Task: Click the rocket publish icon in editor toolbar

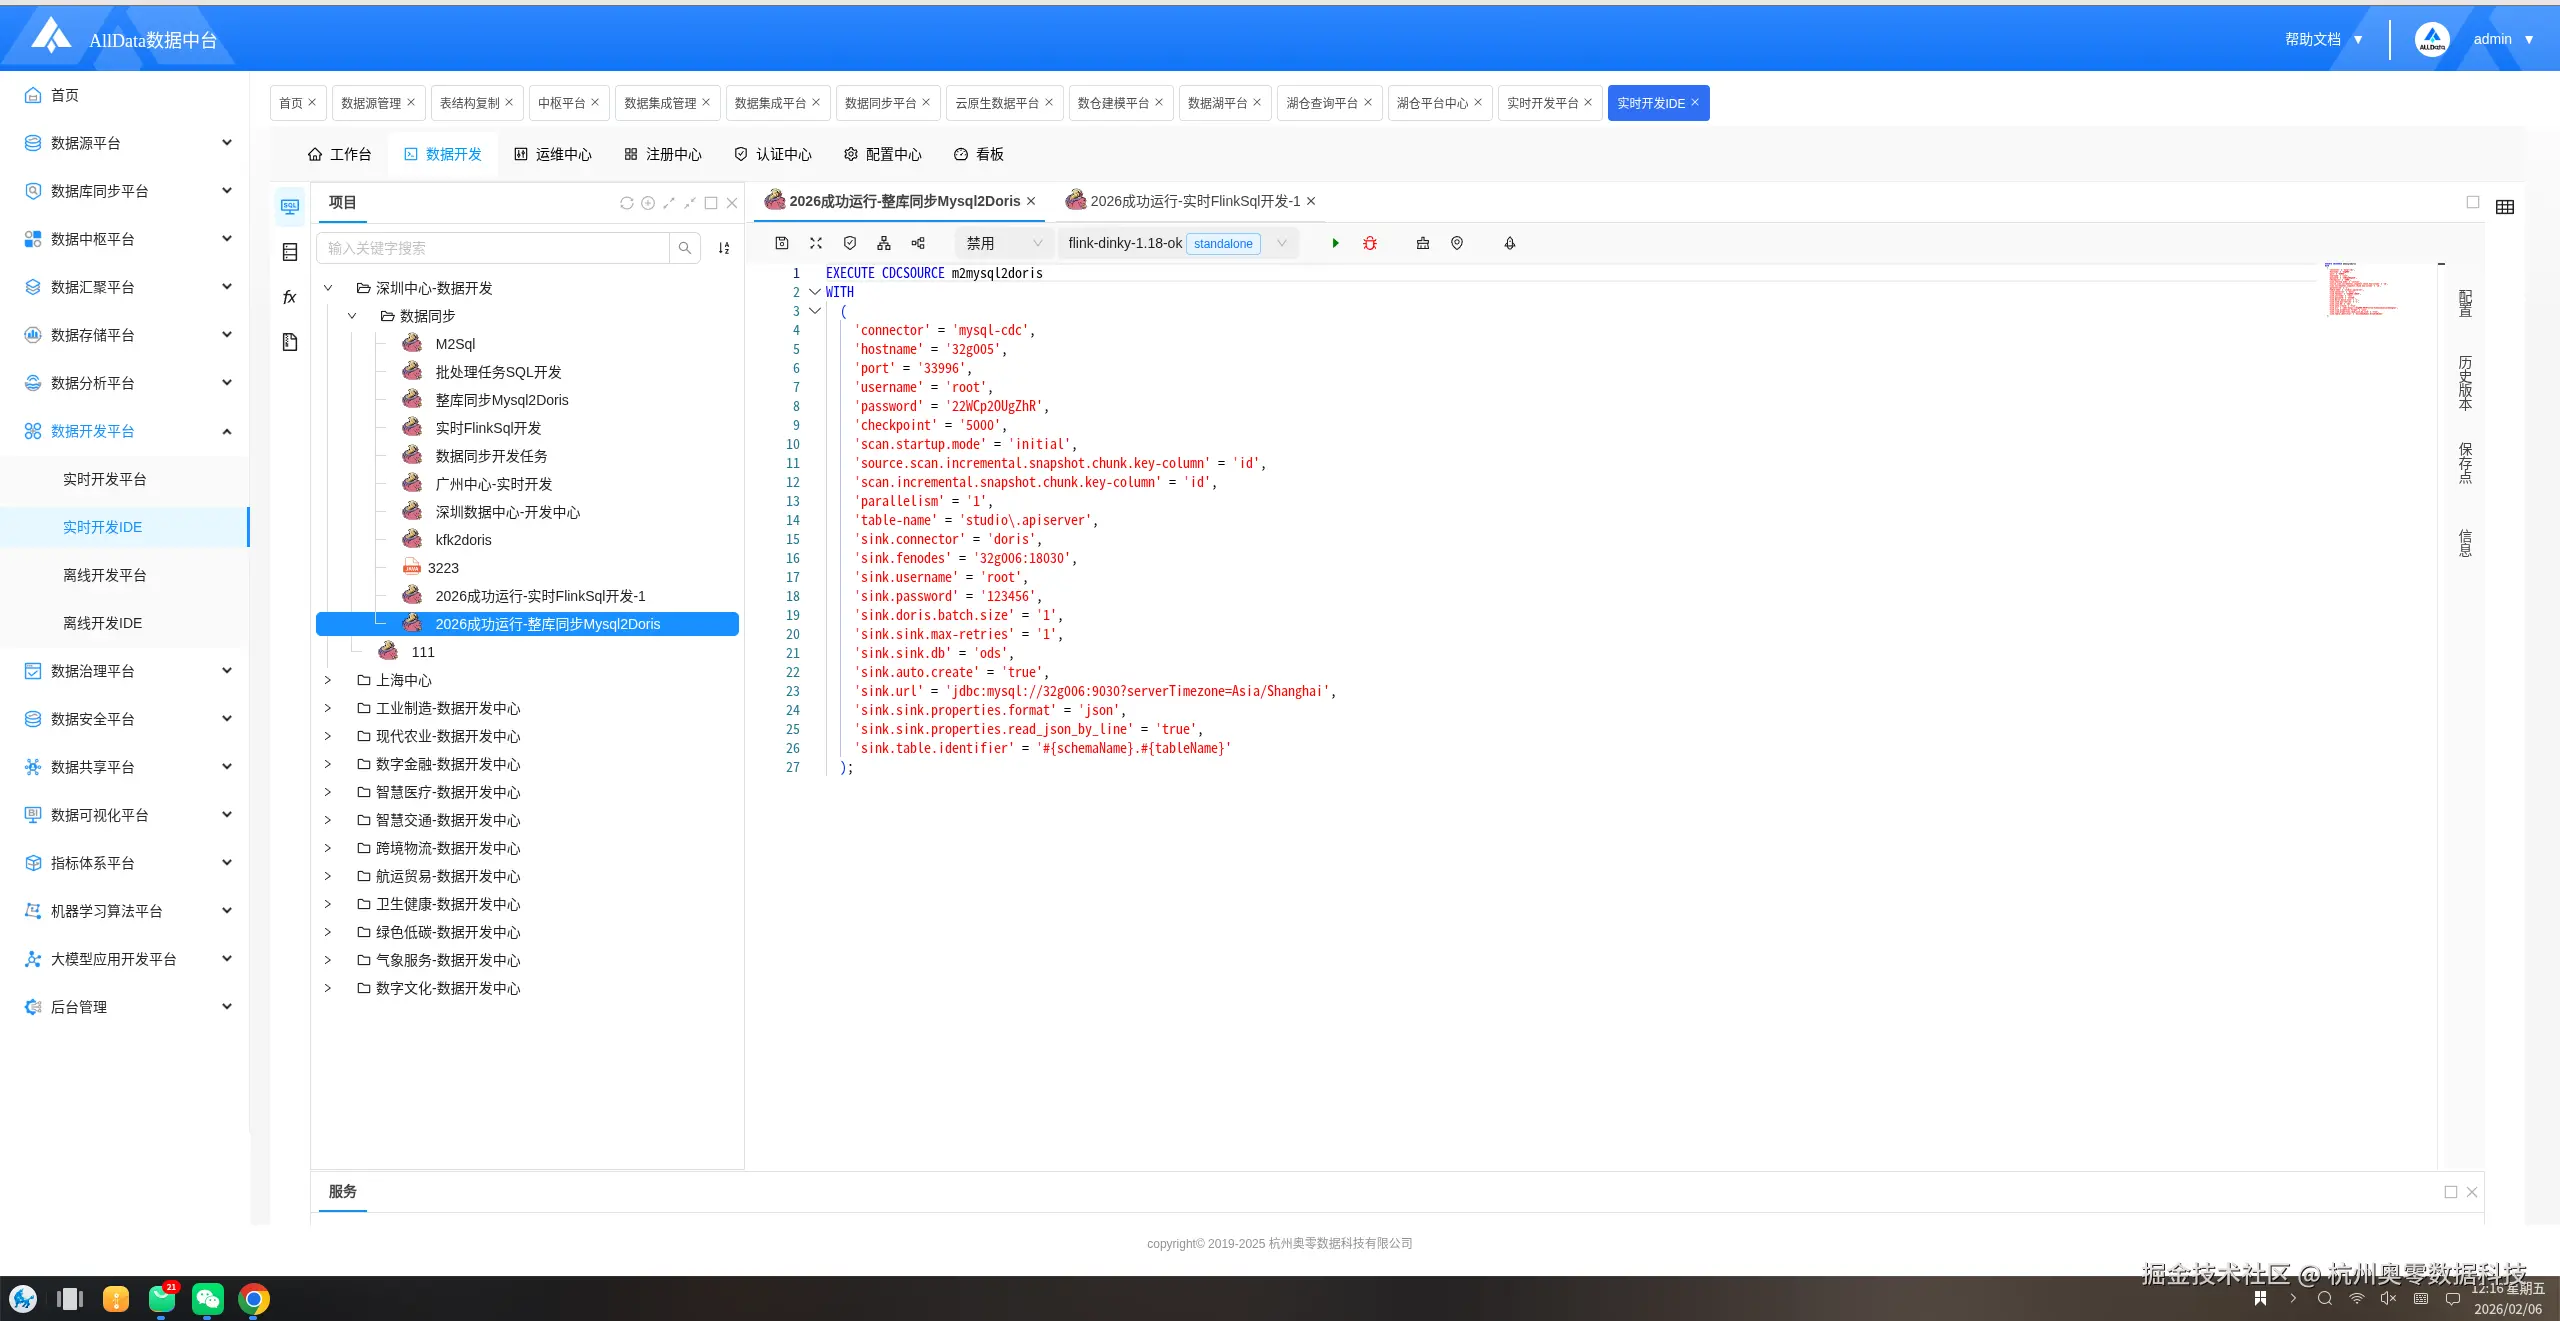Action: coord(1510,243)
